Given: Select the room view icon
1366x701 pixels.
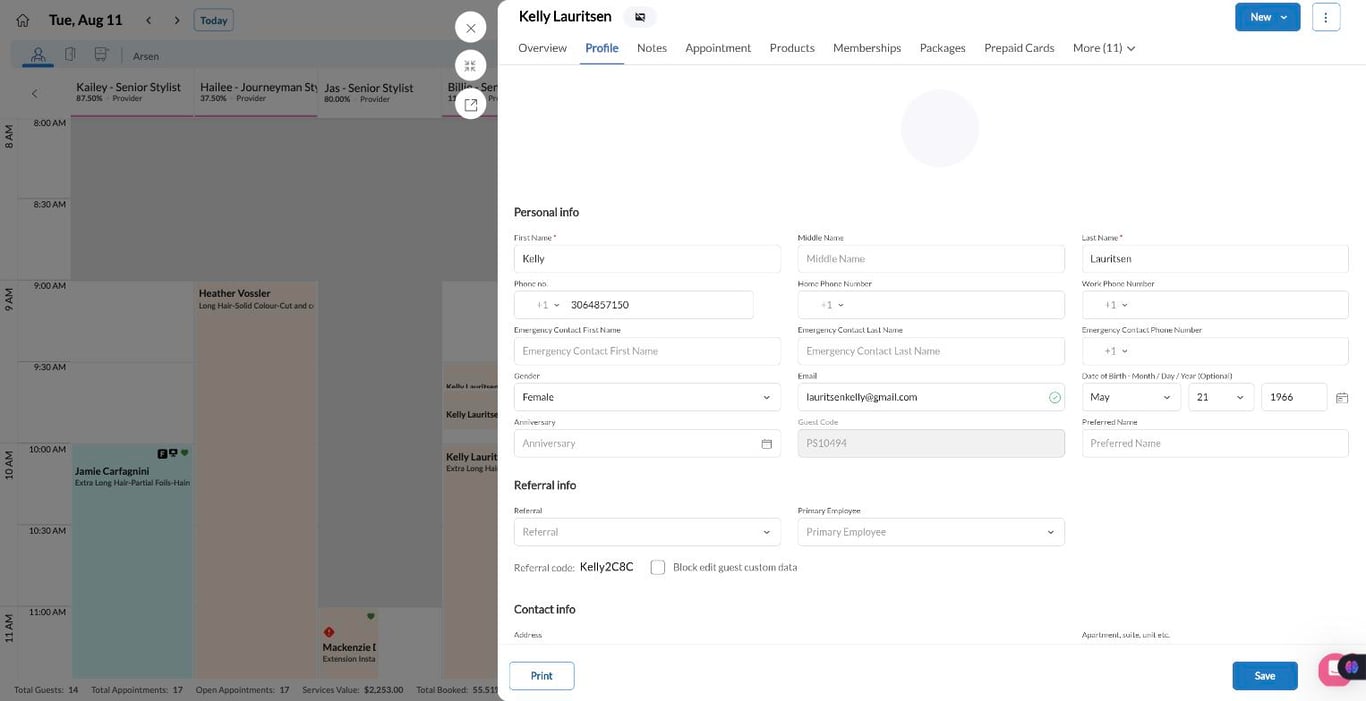Looking at the screenshot, I should 70,55.
